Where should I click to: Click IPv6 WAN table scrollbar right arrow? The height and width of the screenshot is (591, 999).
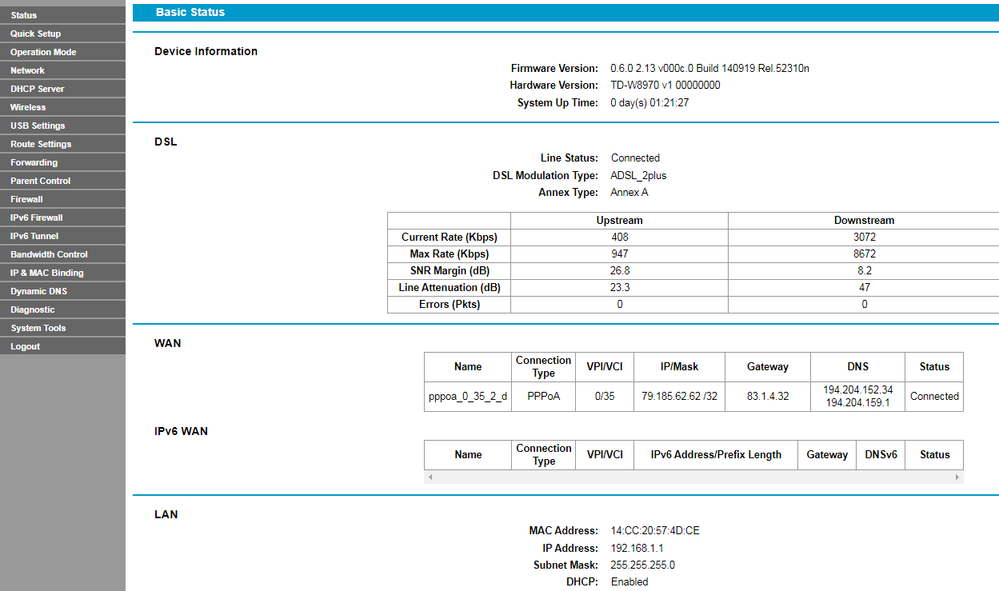click(x=957, y=477)
